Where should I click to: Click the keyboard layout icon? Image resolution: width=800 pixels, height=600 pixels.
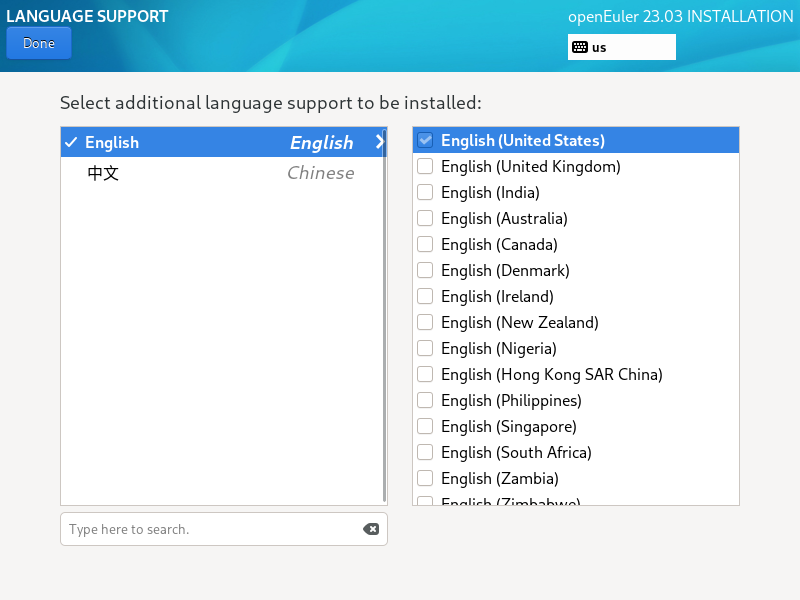580,47
